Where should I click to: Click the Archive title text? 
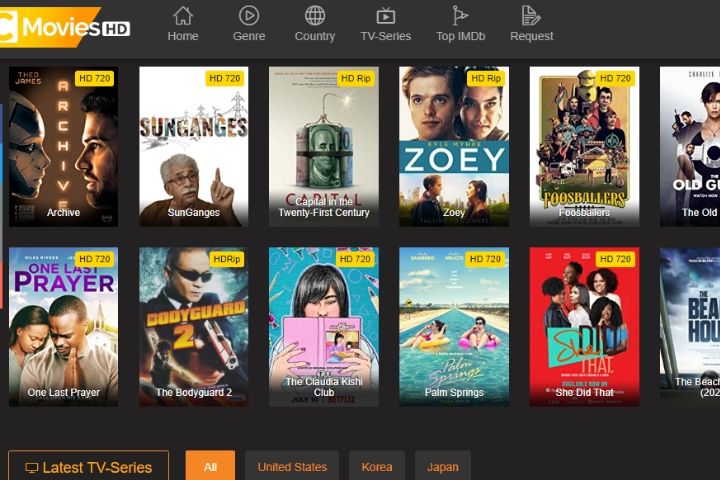click(63, 212)
